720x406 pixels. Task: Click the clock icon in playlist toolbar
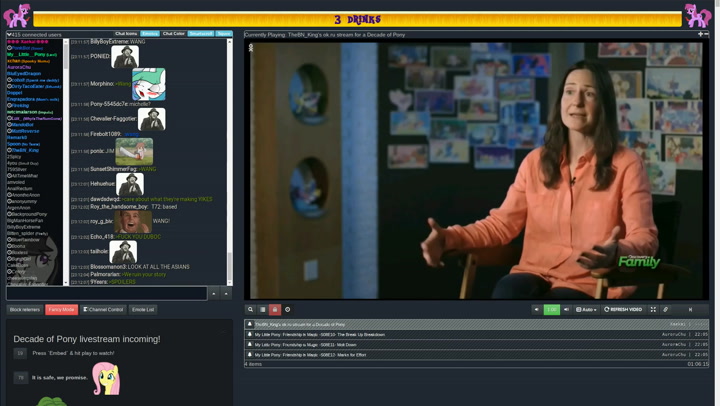pyautogui.click(x=288, y=310)
